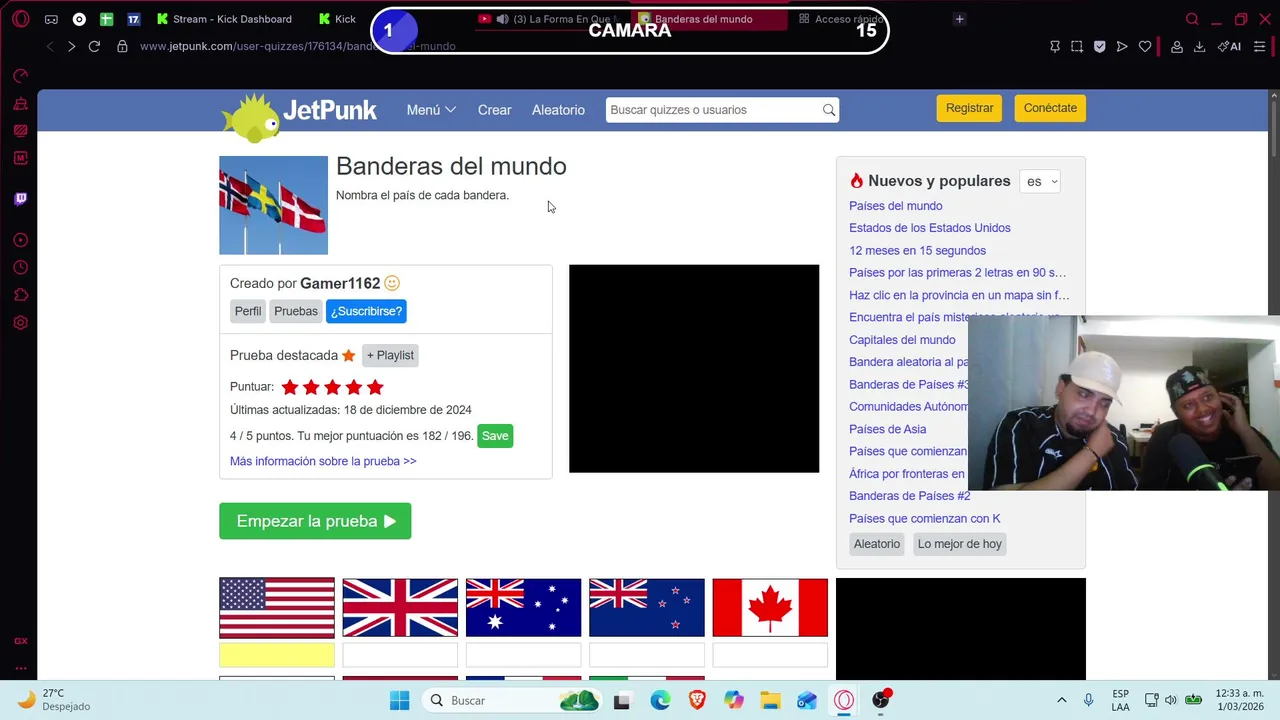Open 'Países de Asia' link

click(887, 429)
